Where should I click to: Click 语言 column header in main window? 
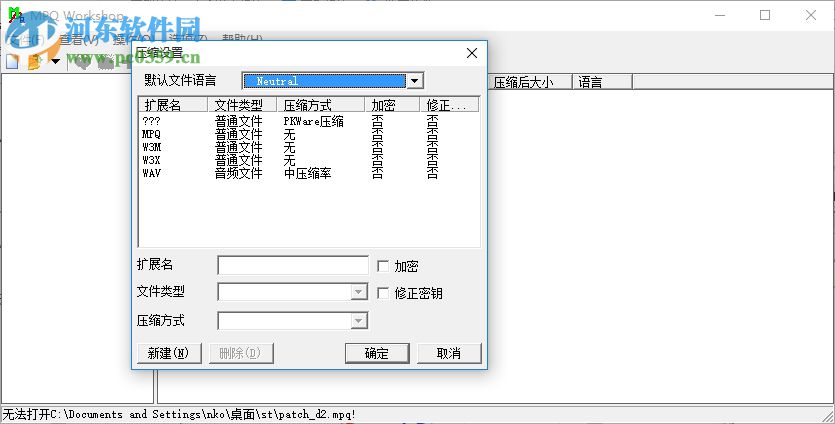point(602,82)
